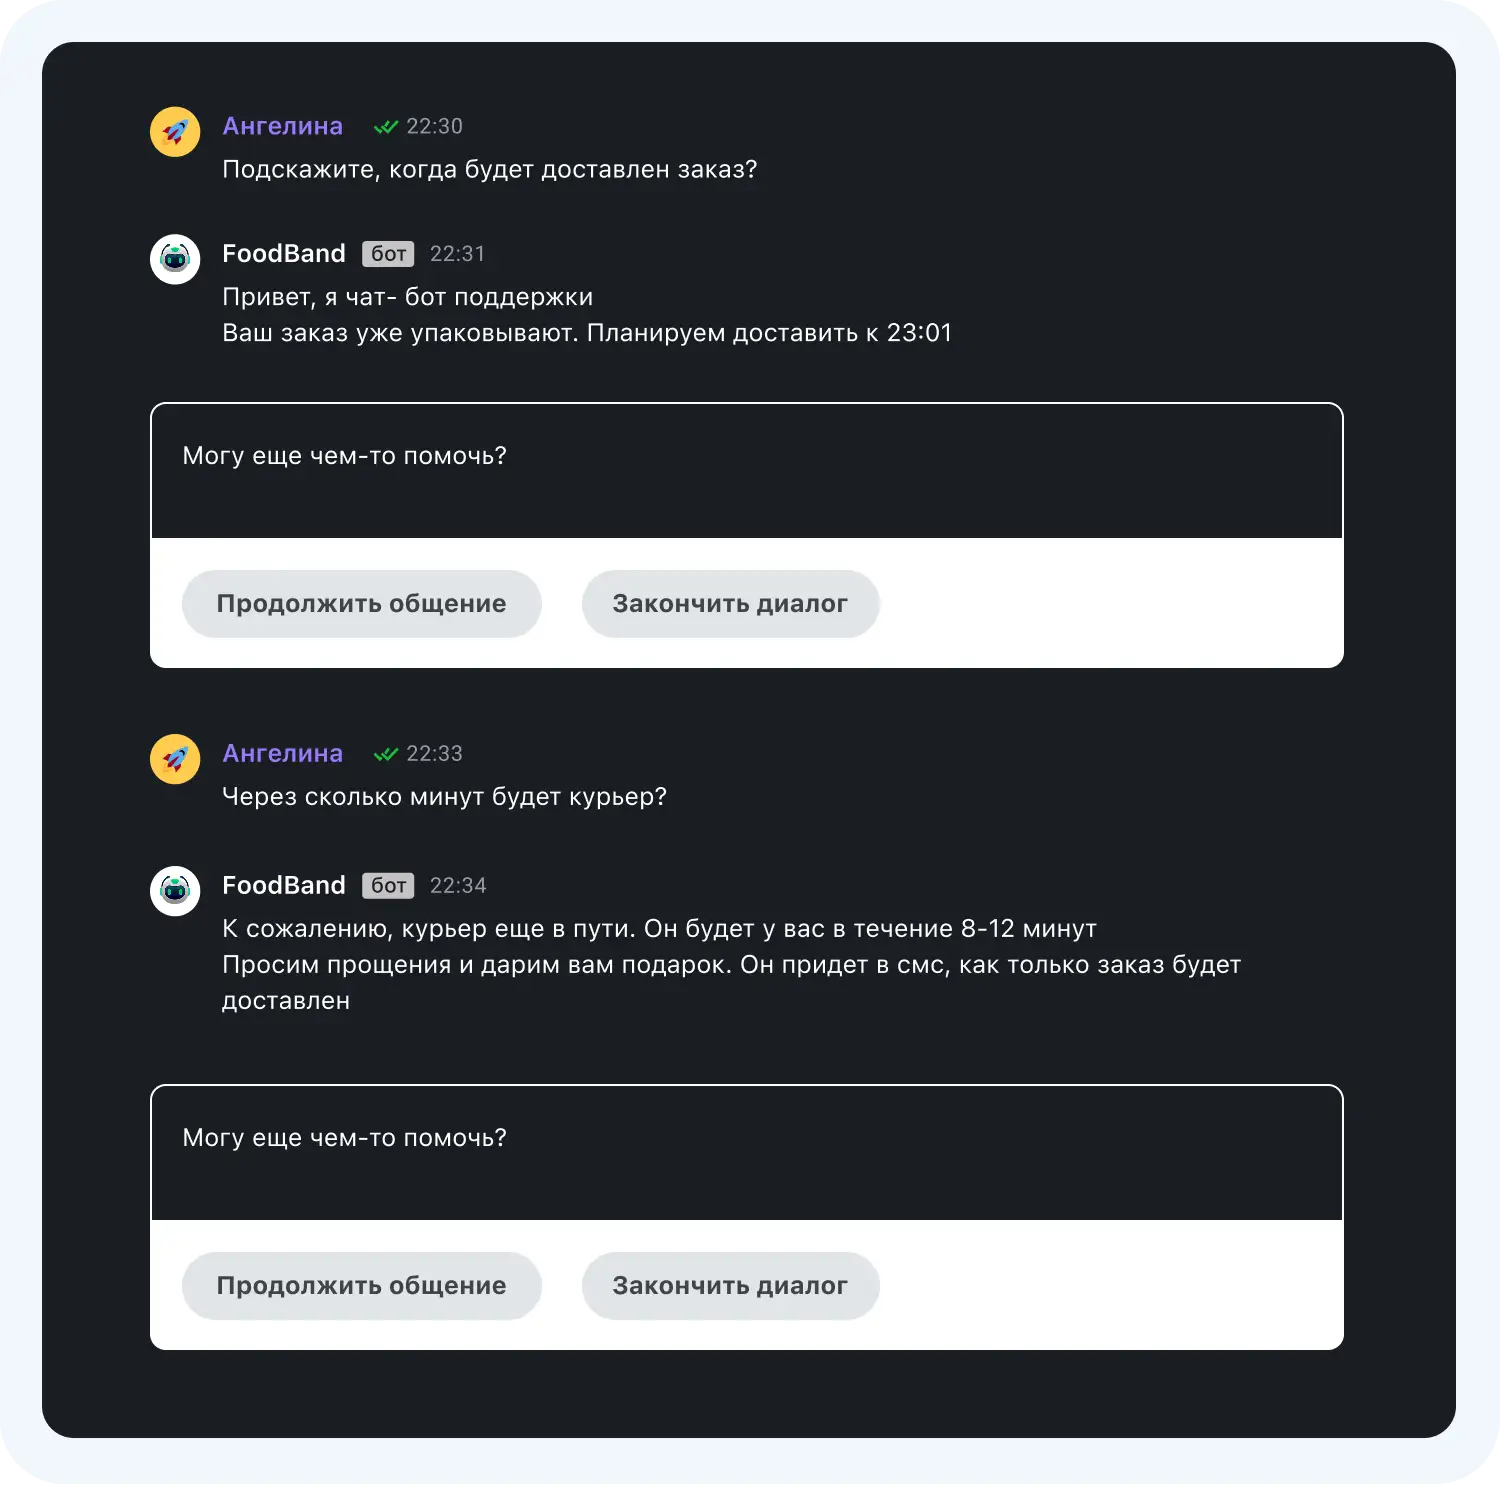Image resolution: width=1500 pixels, height=1490 pixels.
Task: Click the 22:30 message timestamp
Action: [434, 127]
